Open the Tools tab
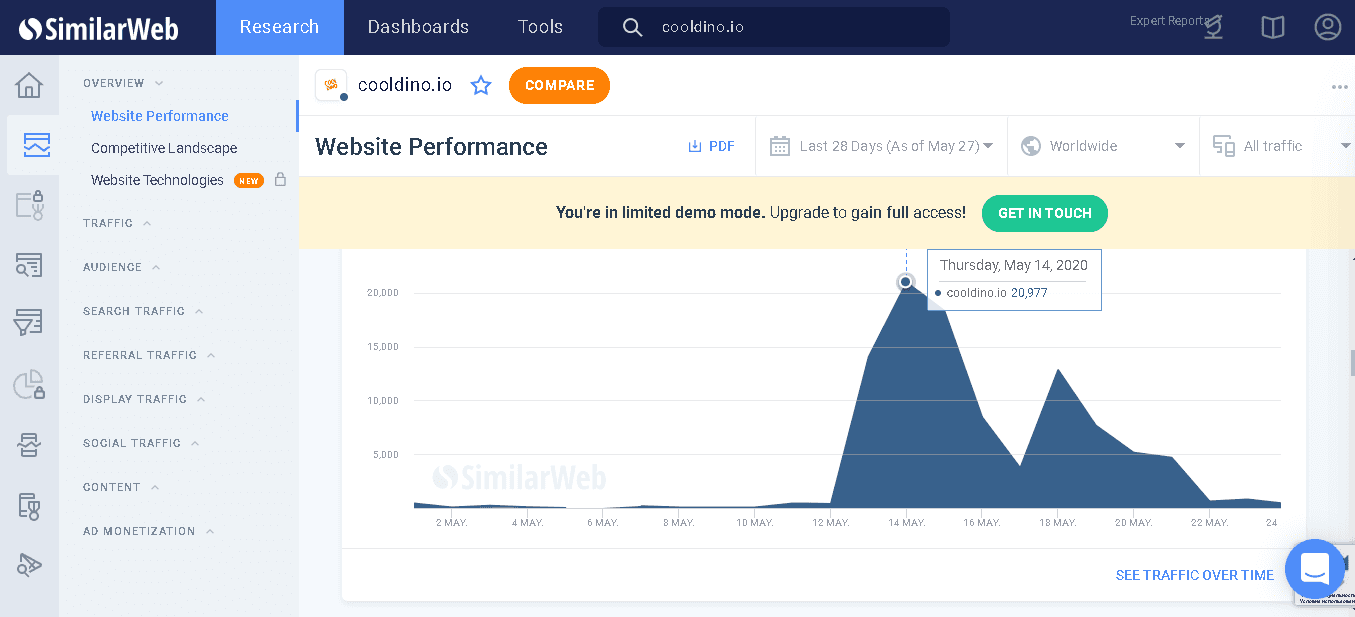Viewport: 1355px width, 617px height. tap(540, 27)
